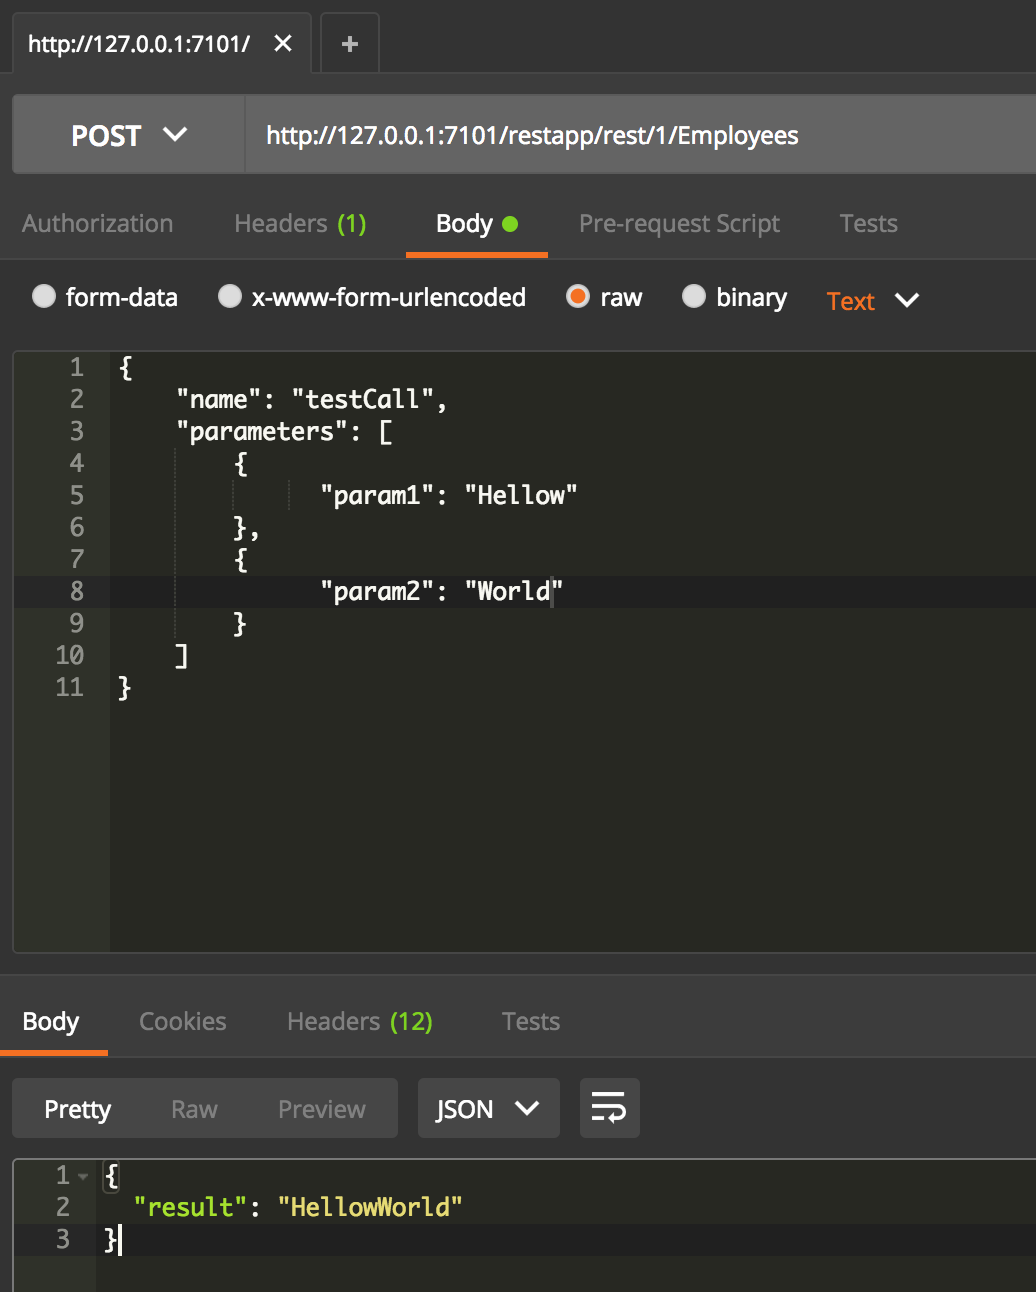Open the POST method dropdown
Screen dimensions: 1036x1292
pos(127,134)
